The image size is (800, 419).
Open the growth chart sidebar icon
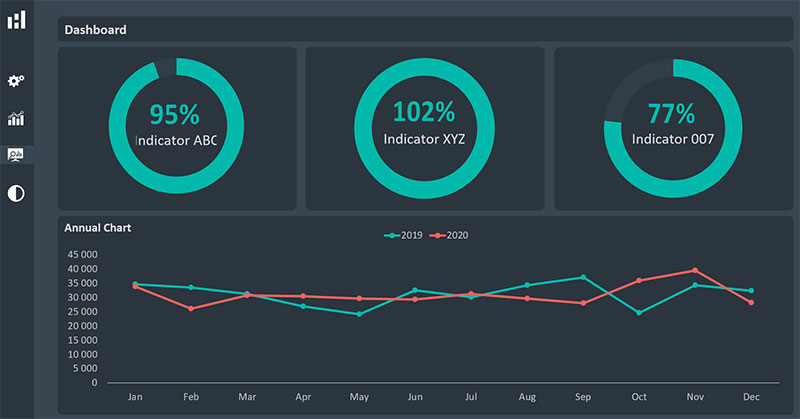pyautogui.click(x=16, y=118)
